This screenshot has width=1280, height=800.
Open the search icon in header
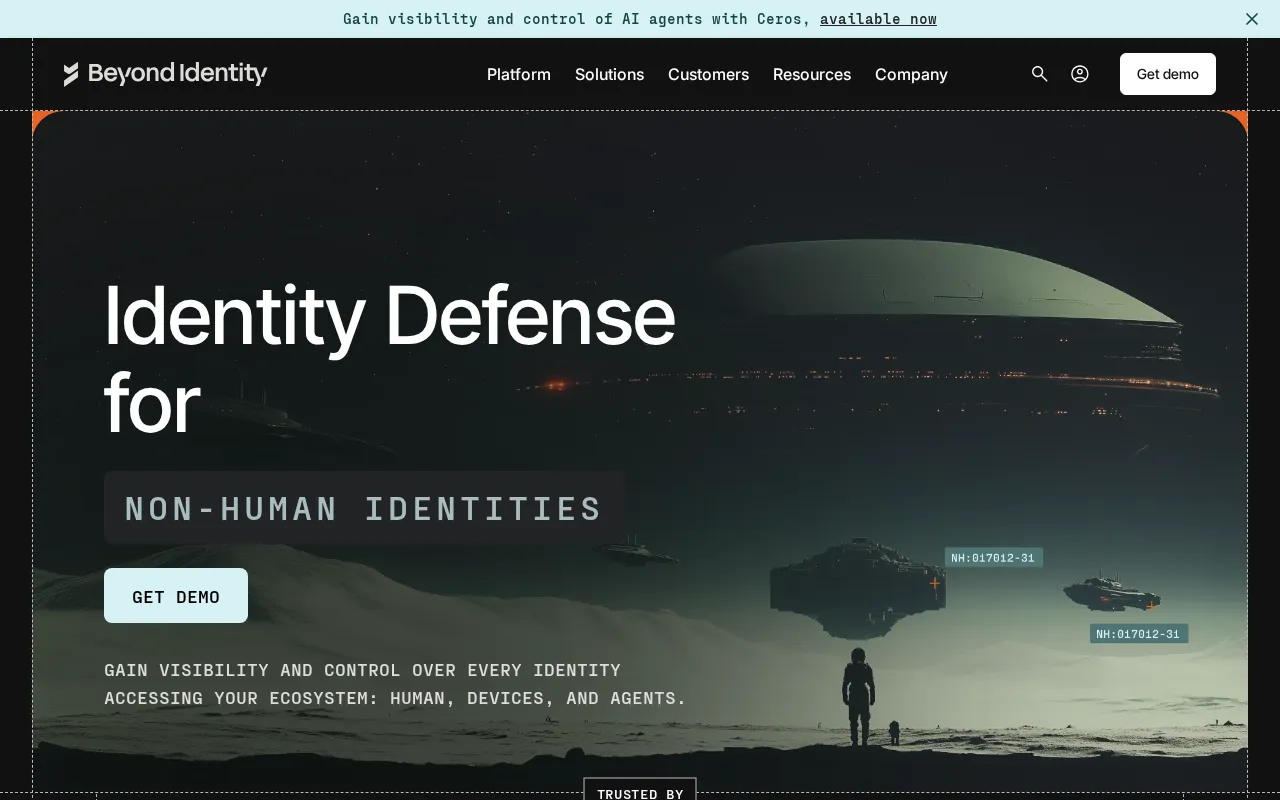1040,74
